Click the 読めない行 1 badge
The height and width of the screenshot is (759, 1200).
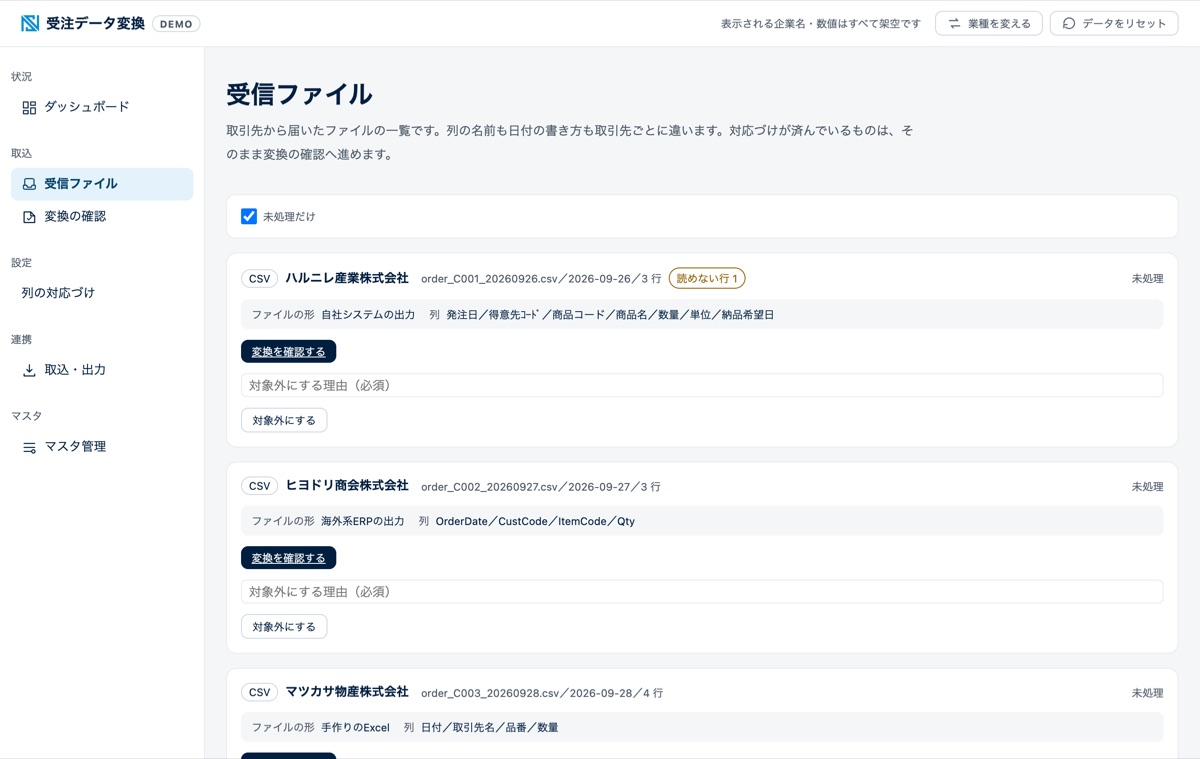pyautogui.click(x=707, y=279)
